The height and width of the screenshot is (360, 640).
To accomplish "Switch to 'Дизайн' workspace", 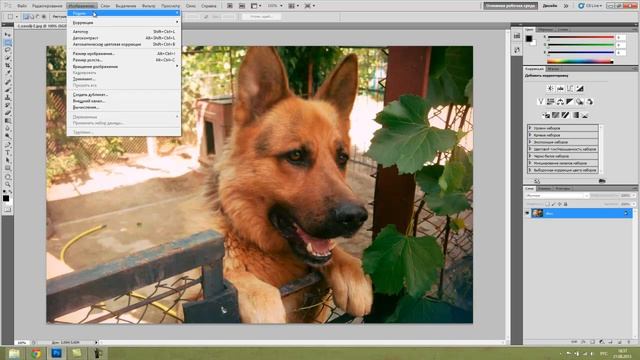I will pyautogui.click(x=550, y=6).
